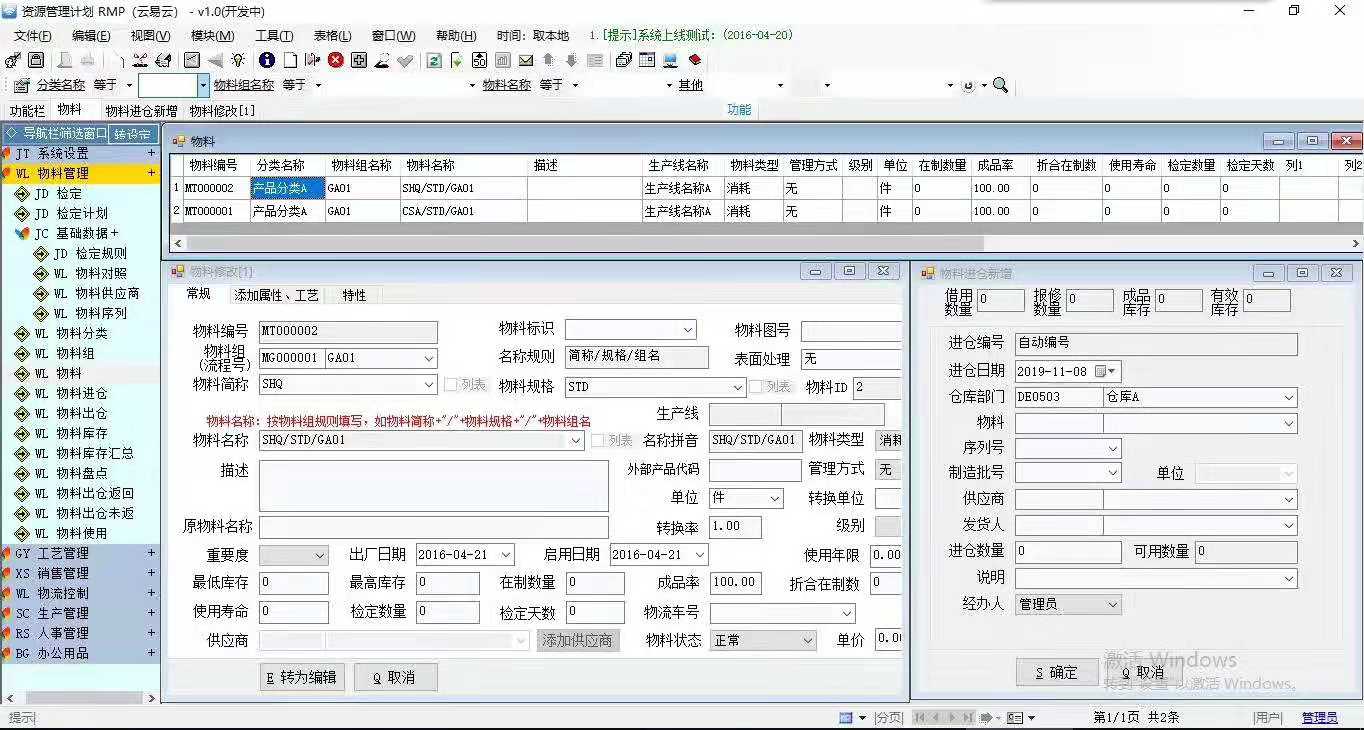Image resolution: width=1364 pixels, height=730 pixels.
Task: Expand the 经办人 dropdown showing 管理员
Action: point(1112,604)
